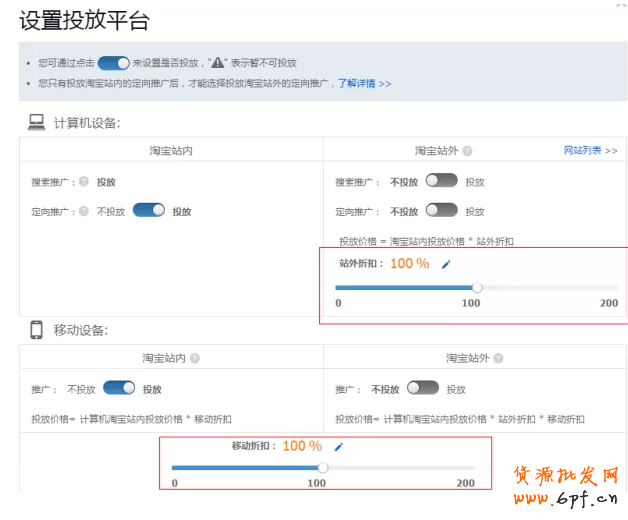Click the 100 % value next to 站外折扣
Screen dimensions: 628x520
click(x=409, y=264)
